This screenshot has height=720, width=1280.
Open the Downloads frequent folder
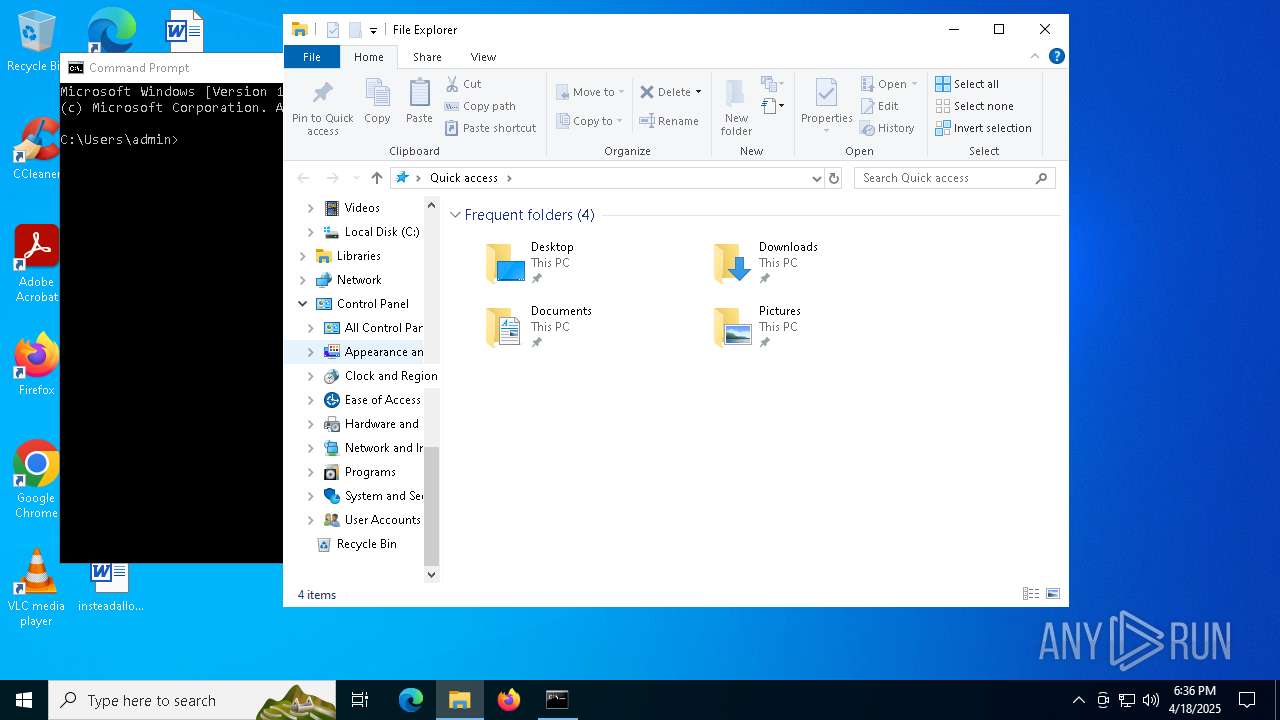pos(766,263)
